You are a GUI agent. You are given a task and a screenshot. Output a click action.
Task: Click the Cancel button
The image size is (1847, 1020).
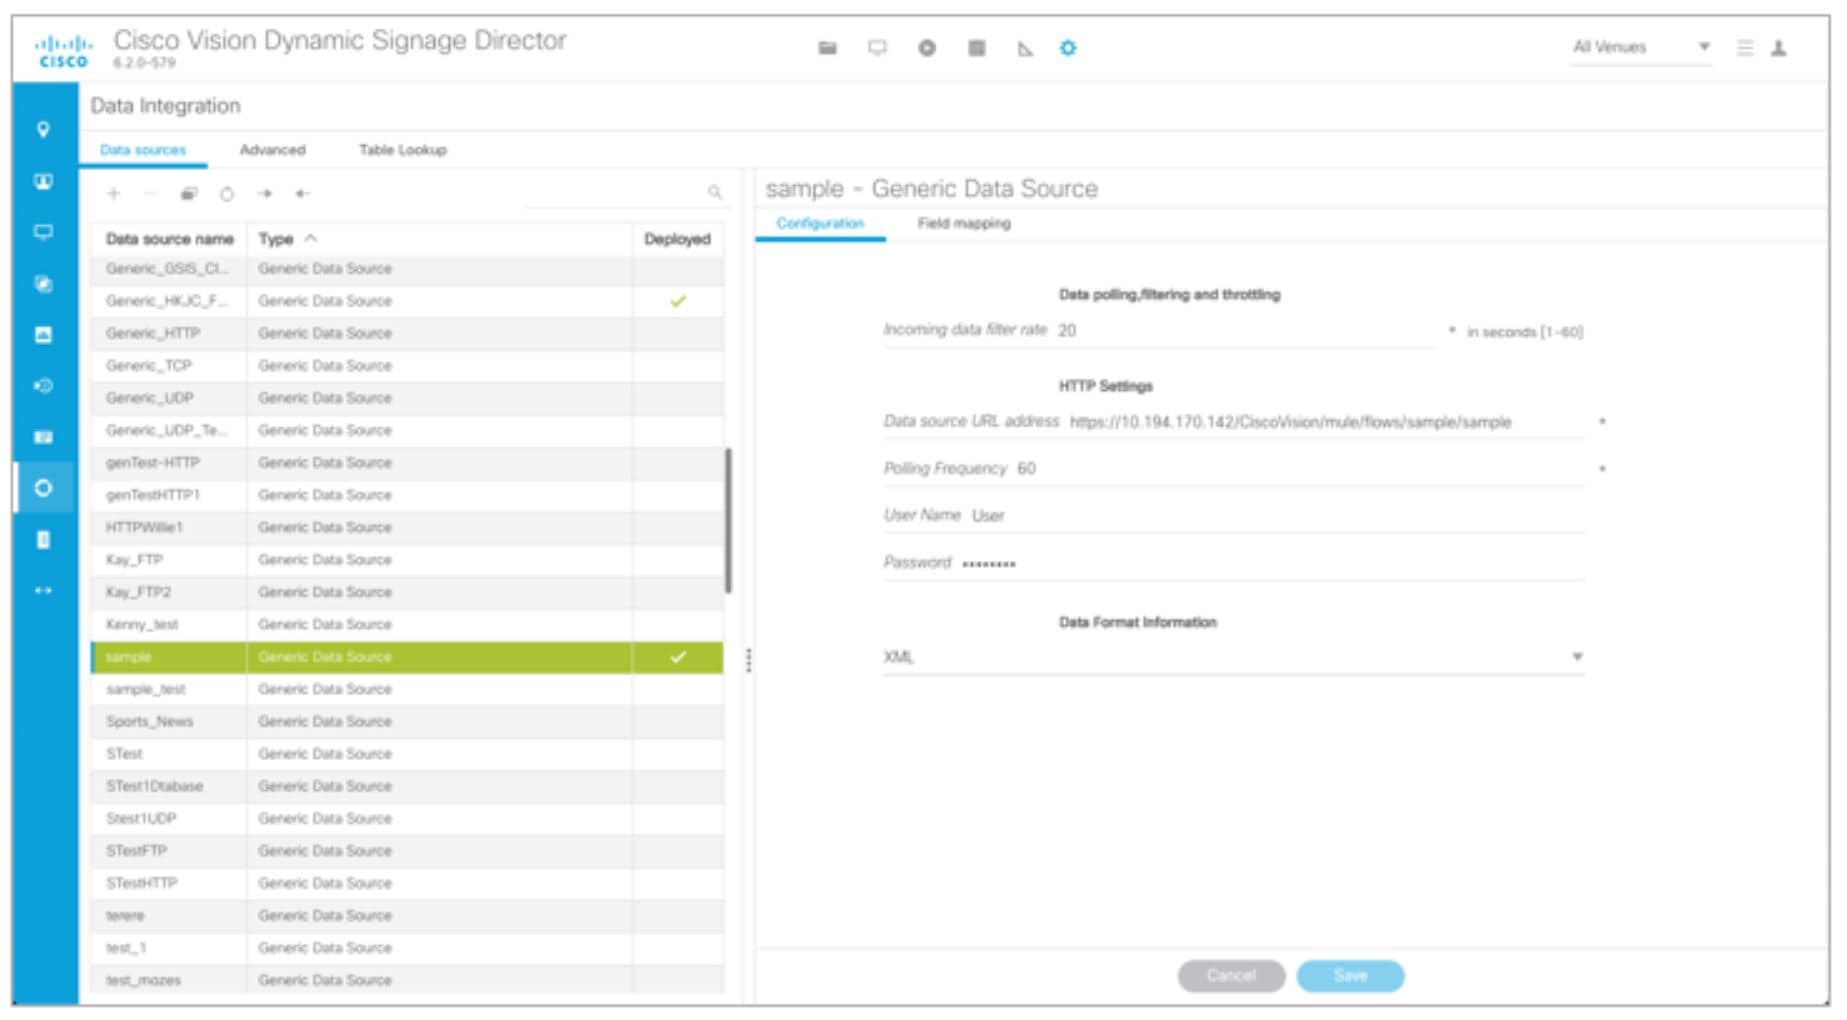click(1231, 976)
